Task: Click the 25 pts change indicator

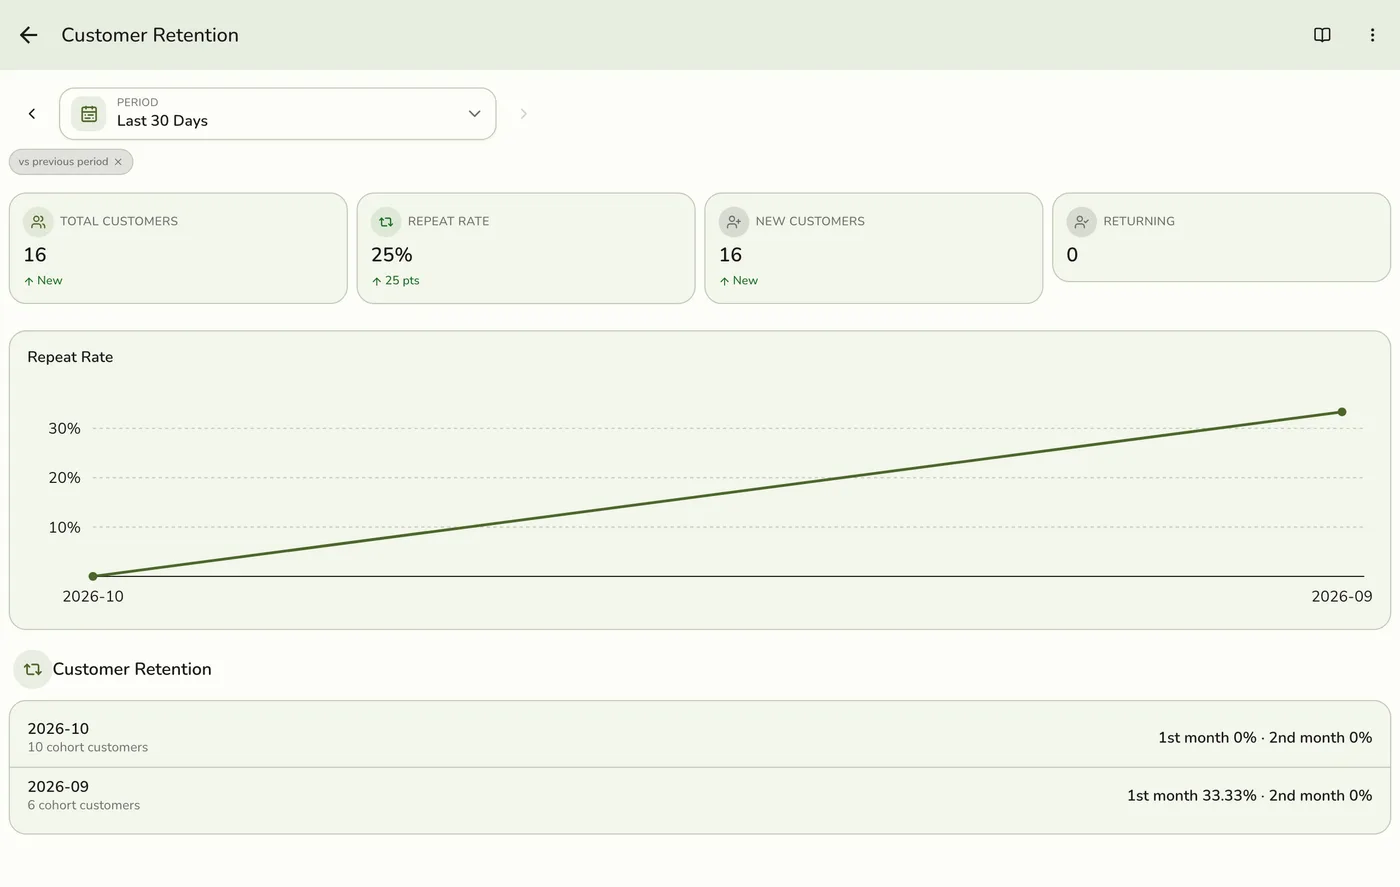Action: point(396,281)
